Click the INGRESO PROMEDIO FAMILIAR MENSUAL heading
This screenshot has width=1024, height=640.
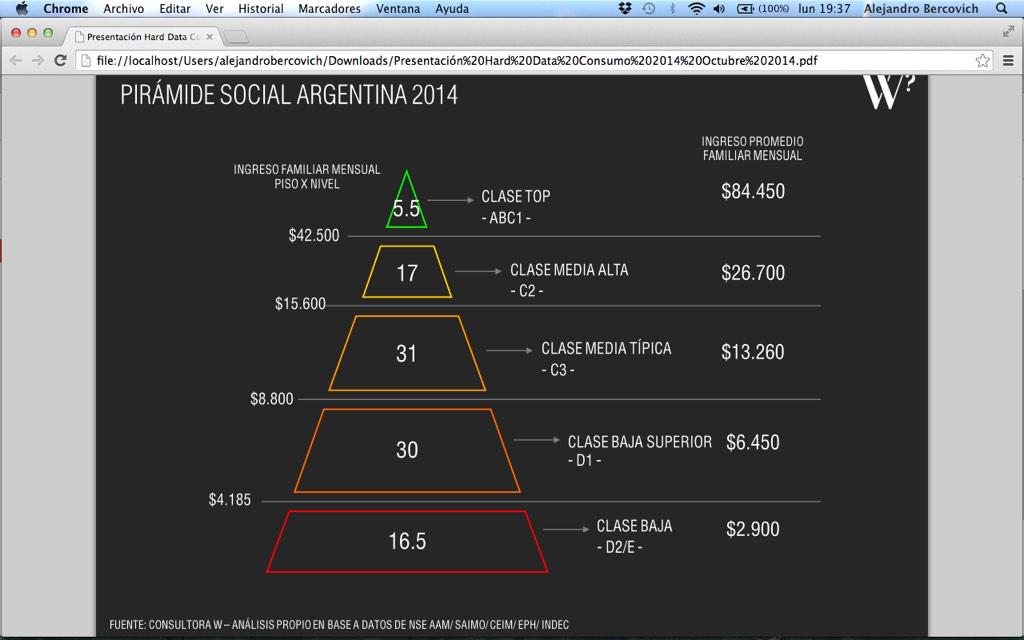(x=752, y=148)
